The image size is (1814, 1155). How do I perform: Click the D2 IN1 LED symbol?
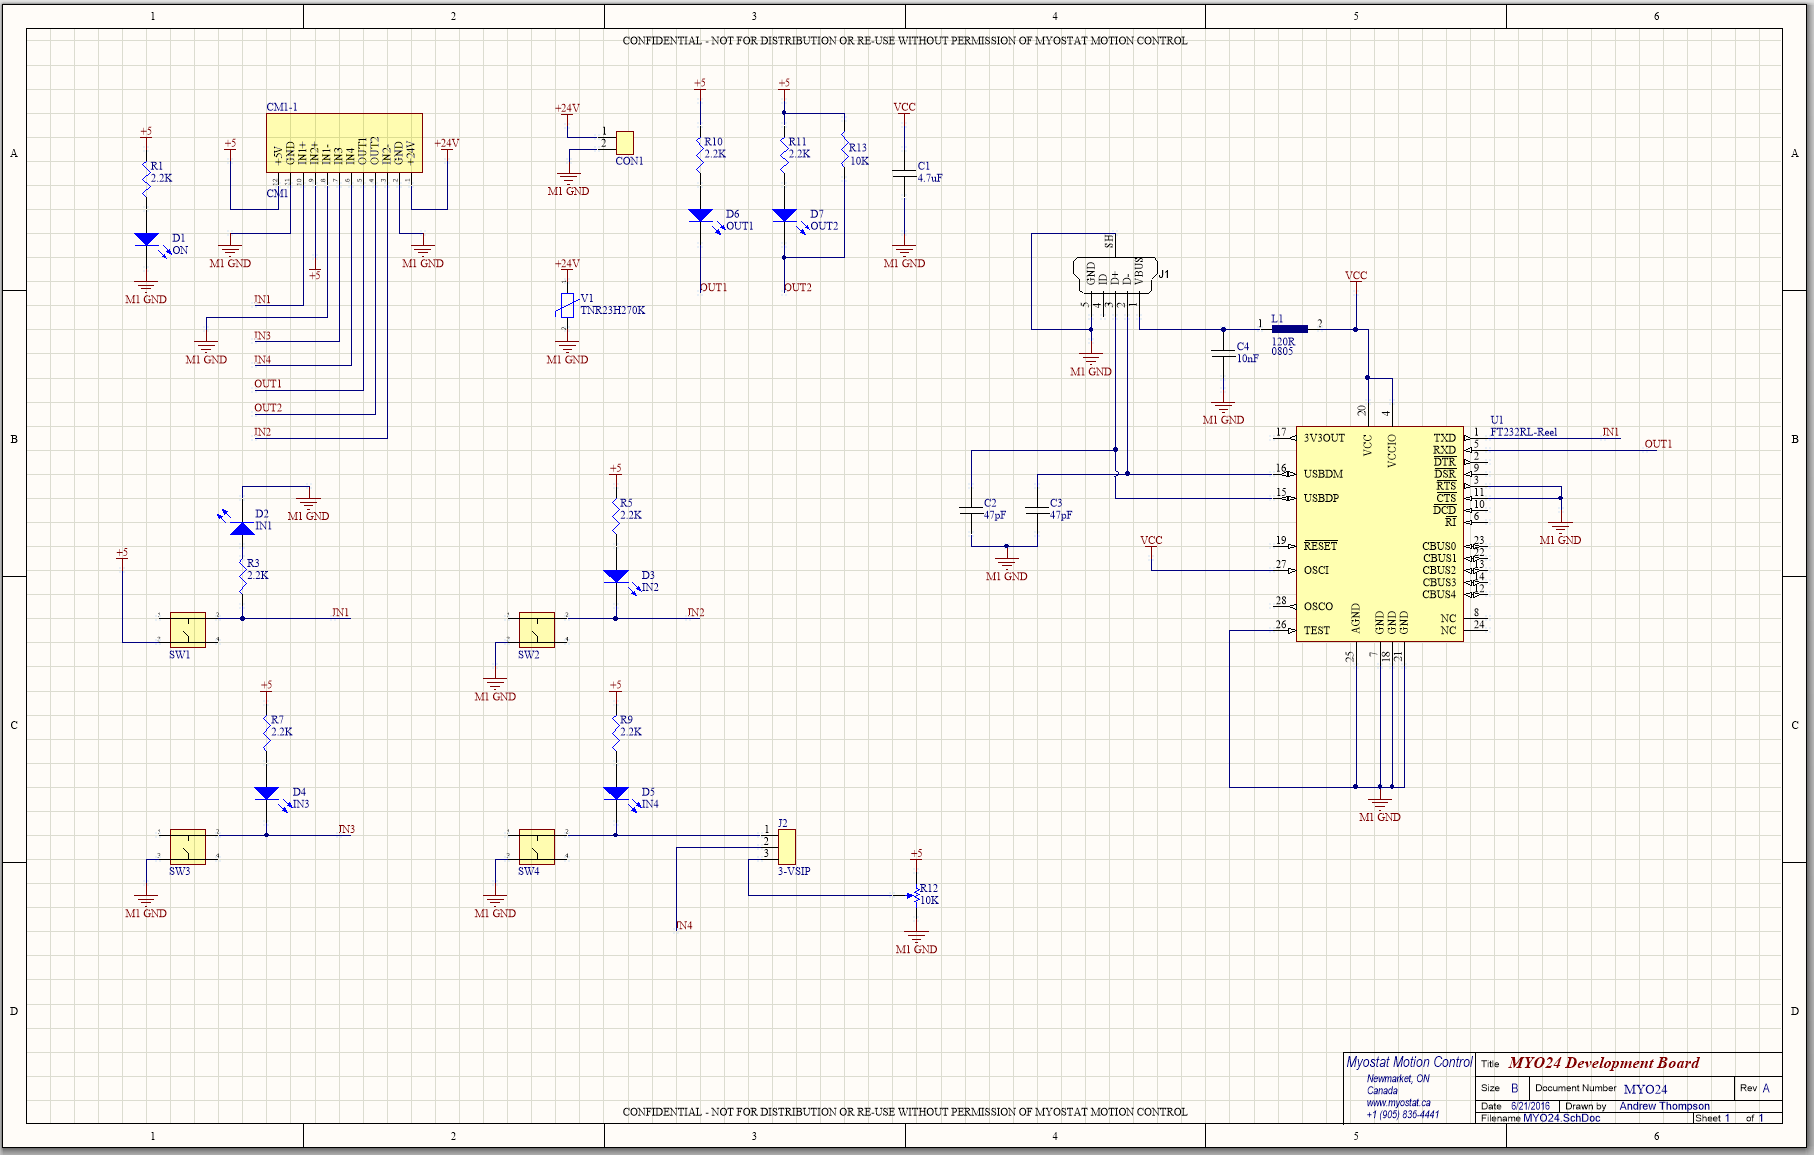(242, 527)
